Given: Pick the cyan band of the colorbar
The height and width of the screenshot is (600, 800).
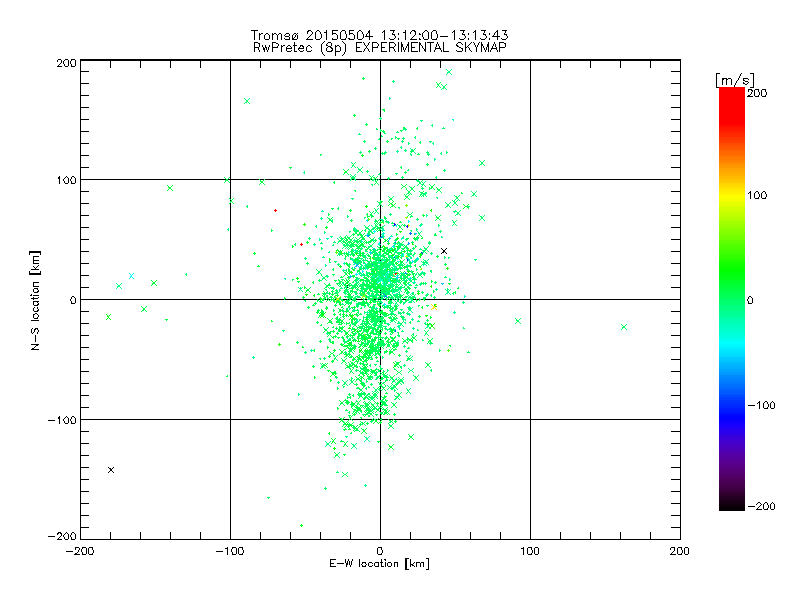Looking at the screenshot, I should pos(732,344).
